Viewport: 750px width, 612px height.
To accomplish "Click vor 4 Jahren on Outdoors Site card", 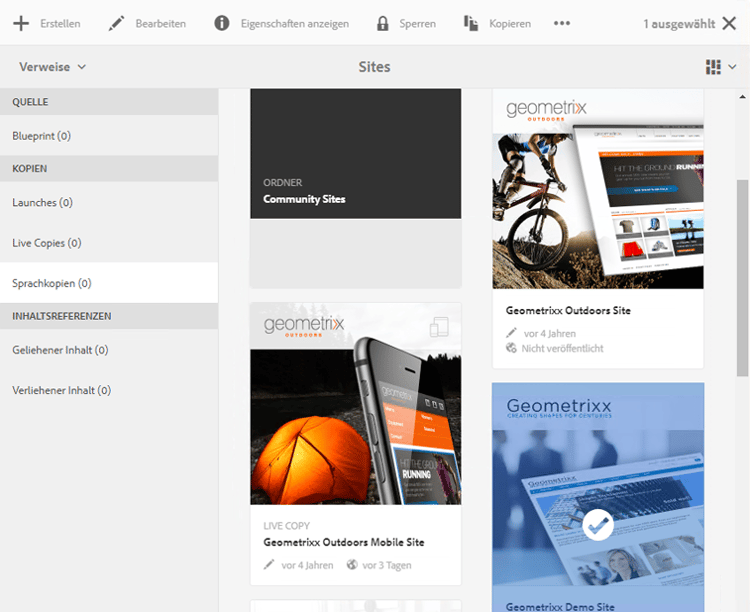I will coord(550,334).
